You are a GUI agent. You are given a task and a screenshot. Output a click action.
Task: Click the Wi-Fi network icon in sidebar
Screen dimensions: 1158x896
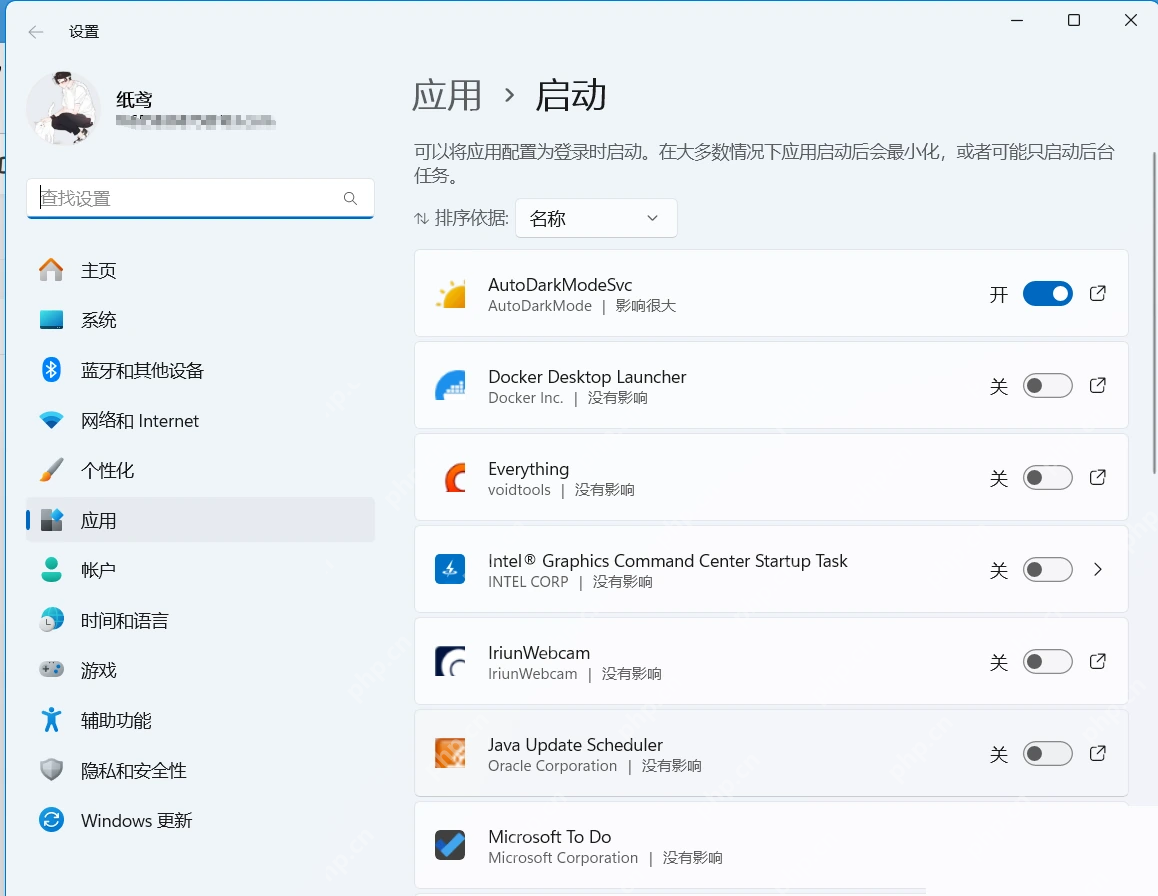click(x=51, y=420)
